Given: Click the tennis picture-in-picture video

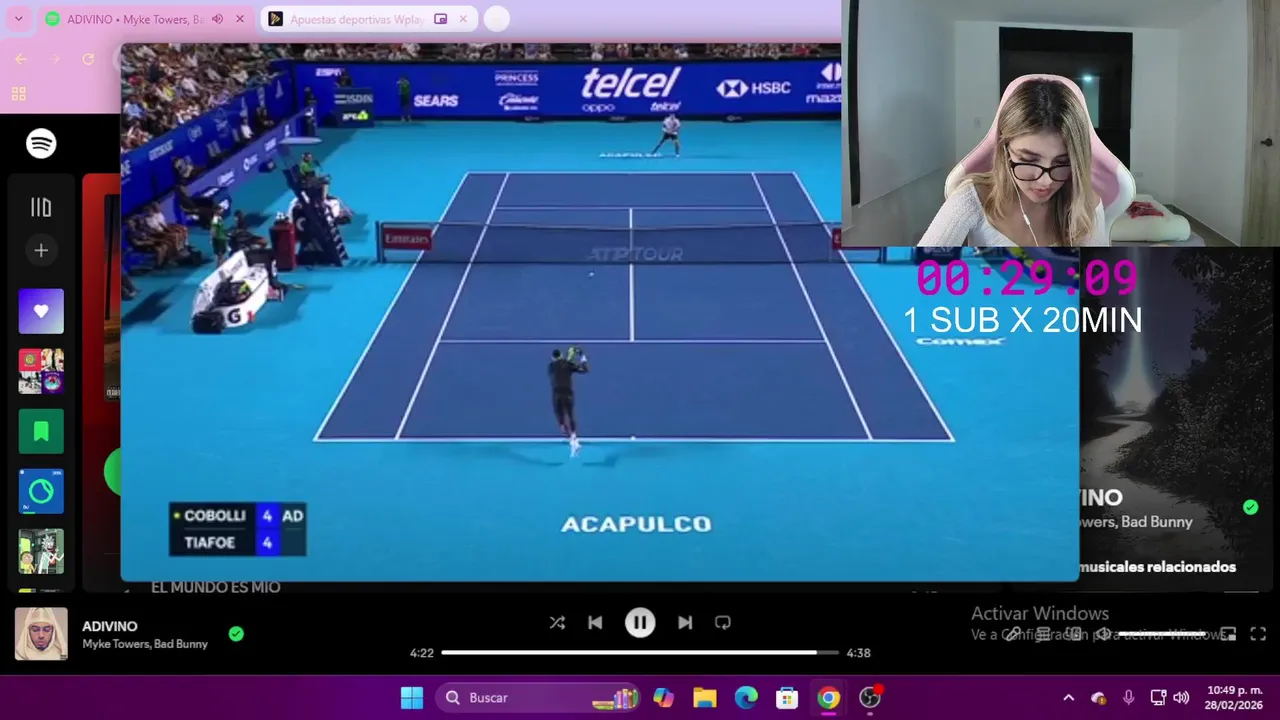Looking at the screenshot, I should point(600,311).
